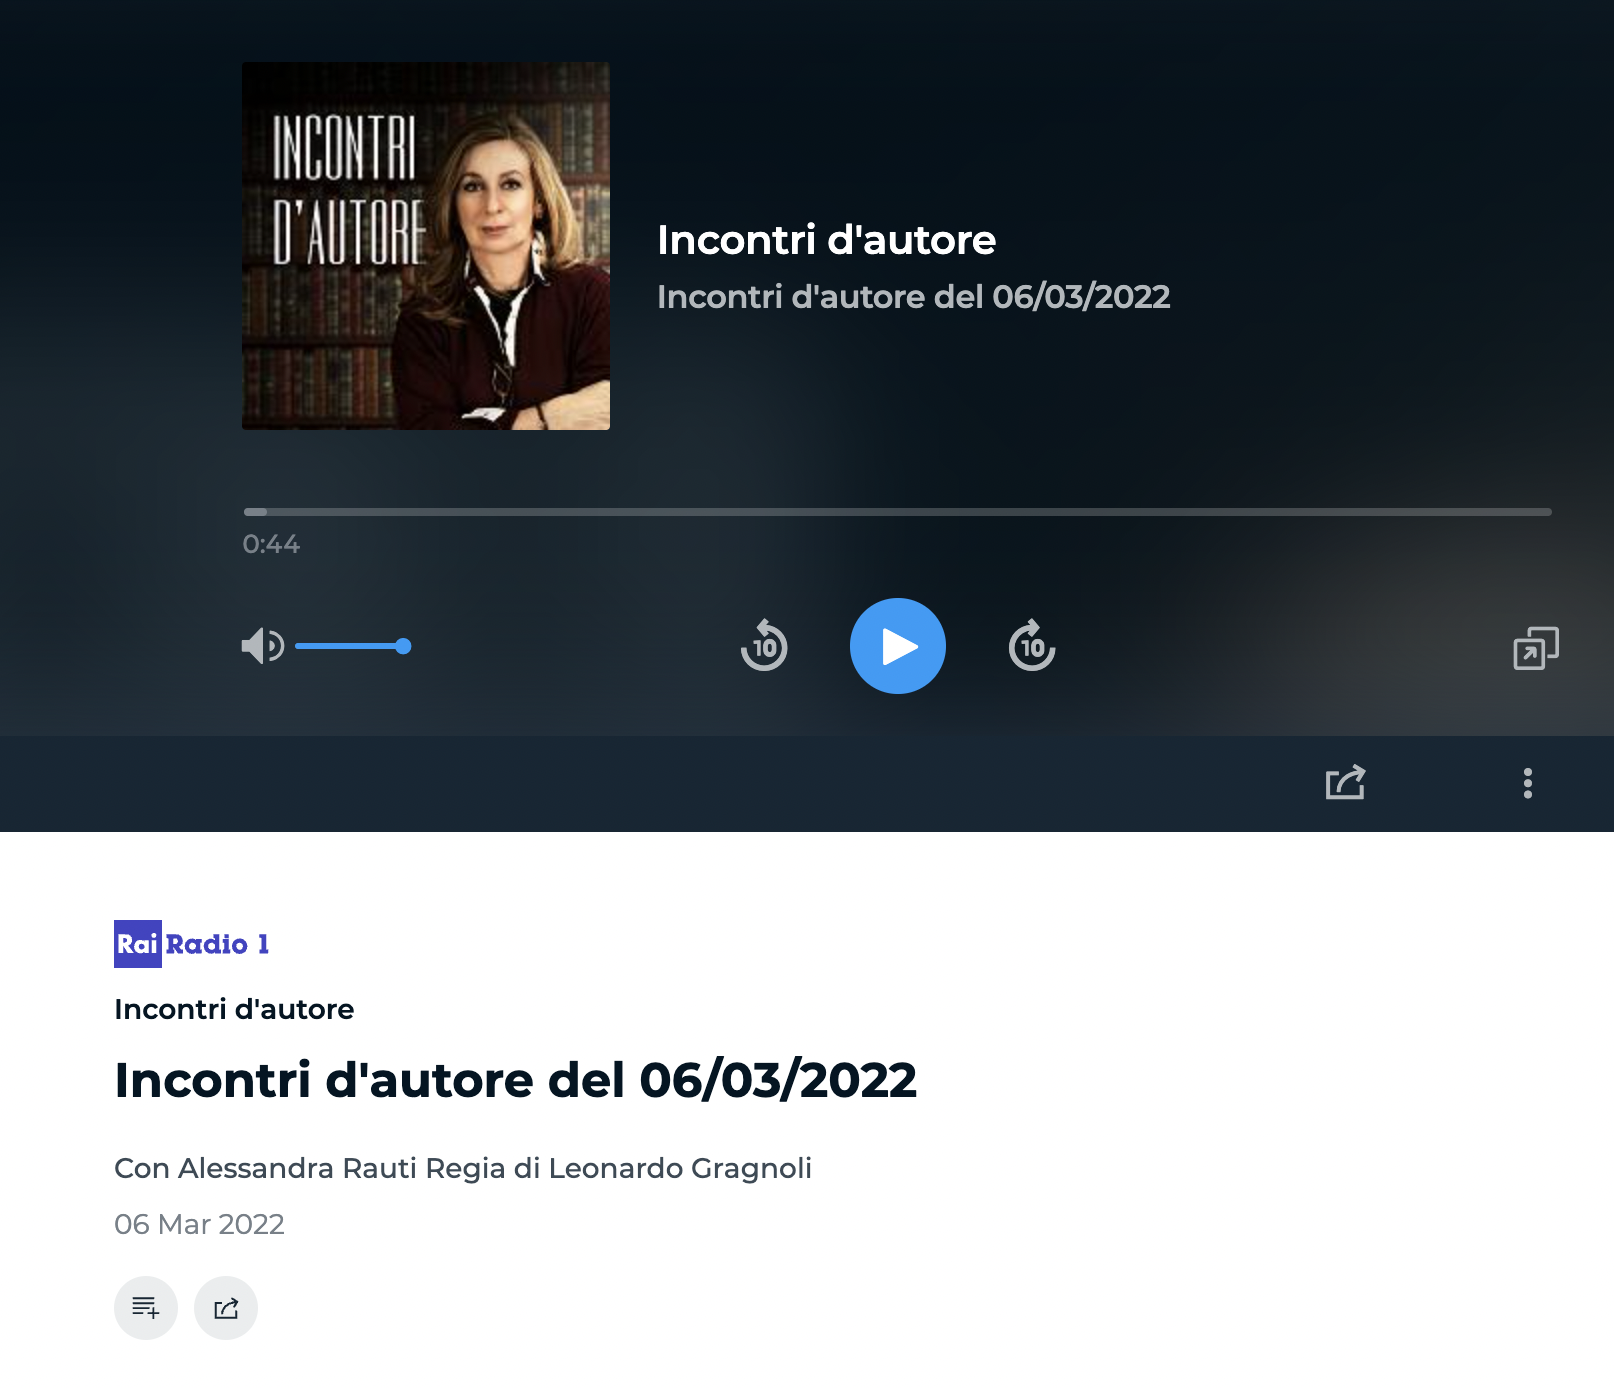Click the 0:44 elapsed time label

click(x=271, y=544)
